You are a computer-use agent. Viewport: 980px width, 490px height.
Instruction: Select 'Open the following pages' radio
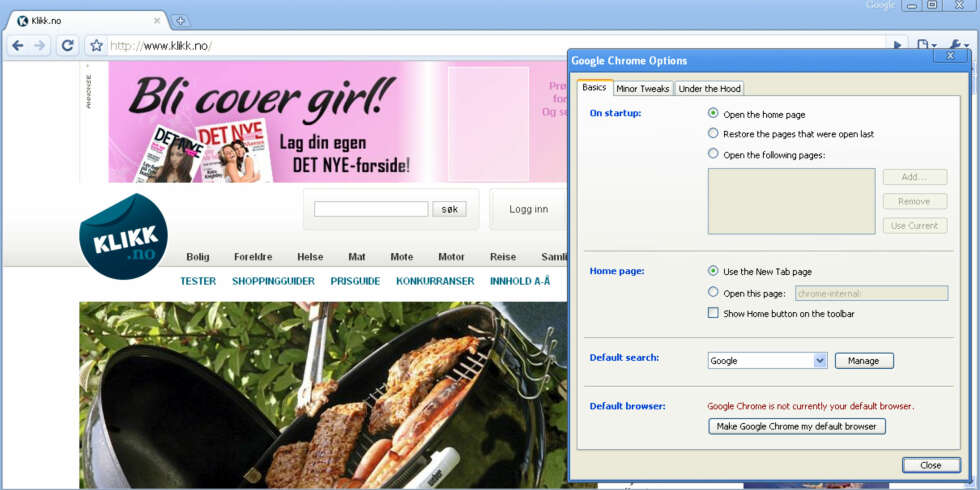coord(713,153)
